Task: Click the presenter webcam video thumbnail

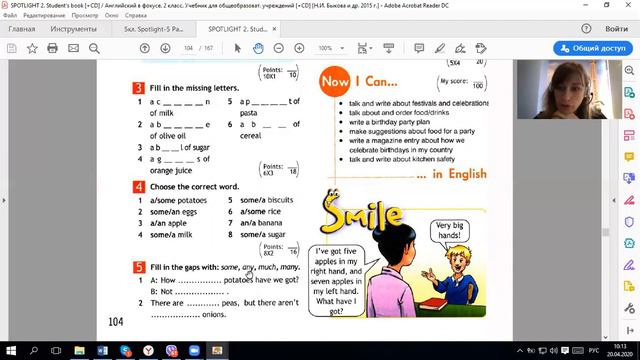Action: (x=569, y=89)
